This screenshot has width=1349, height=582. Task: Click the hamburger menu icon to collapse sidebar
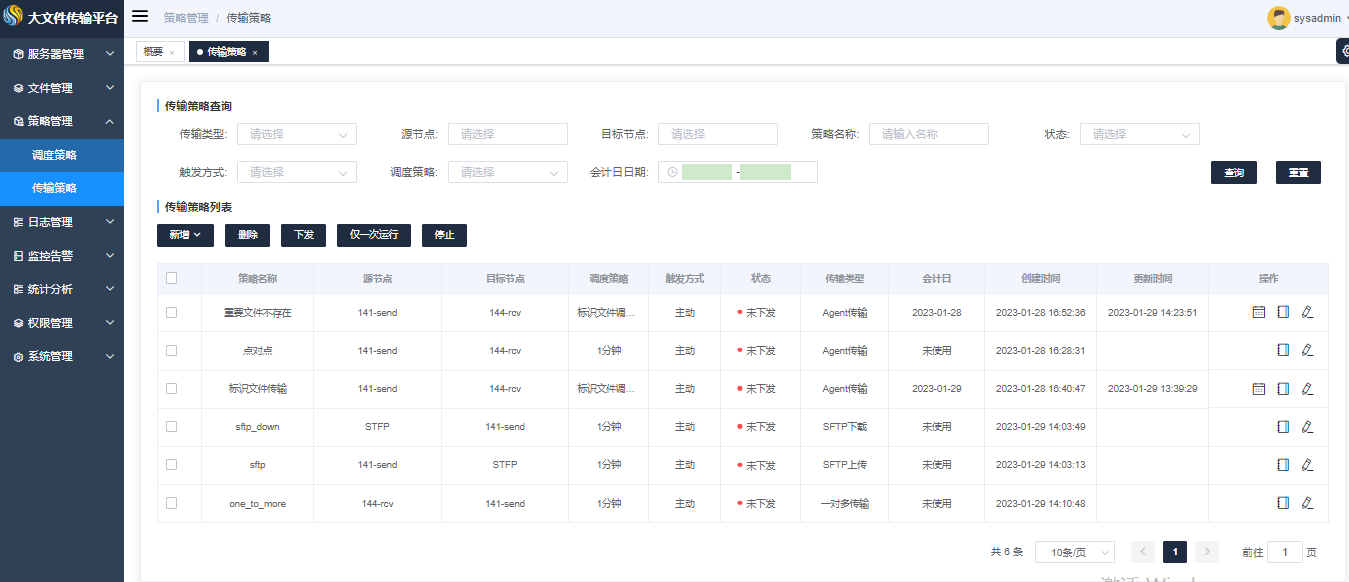(x=140, y=17)
